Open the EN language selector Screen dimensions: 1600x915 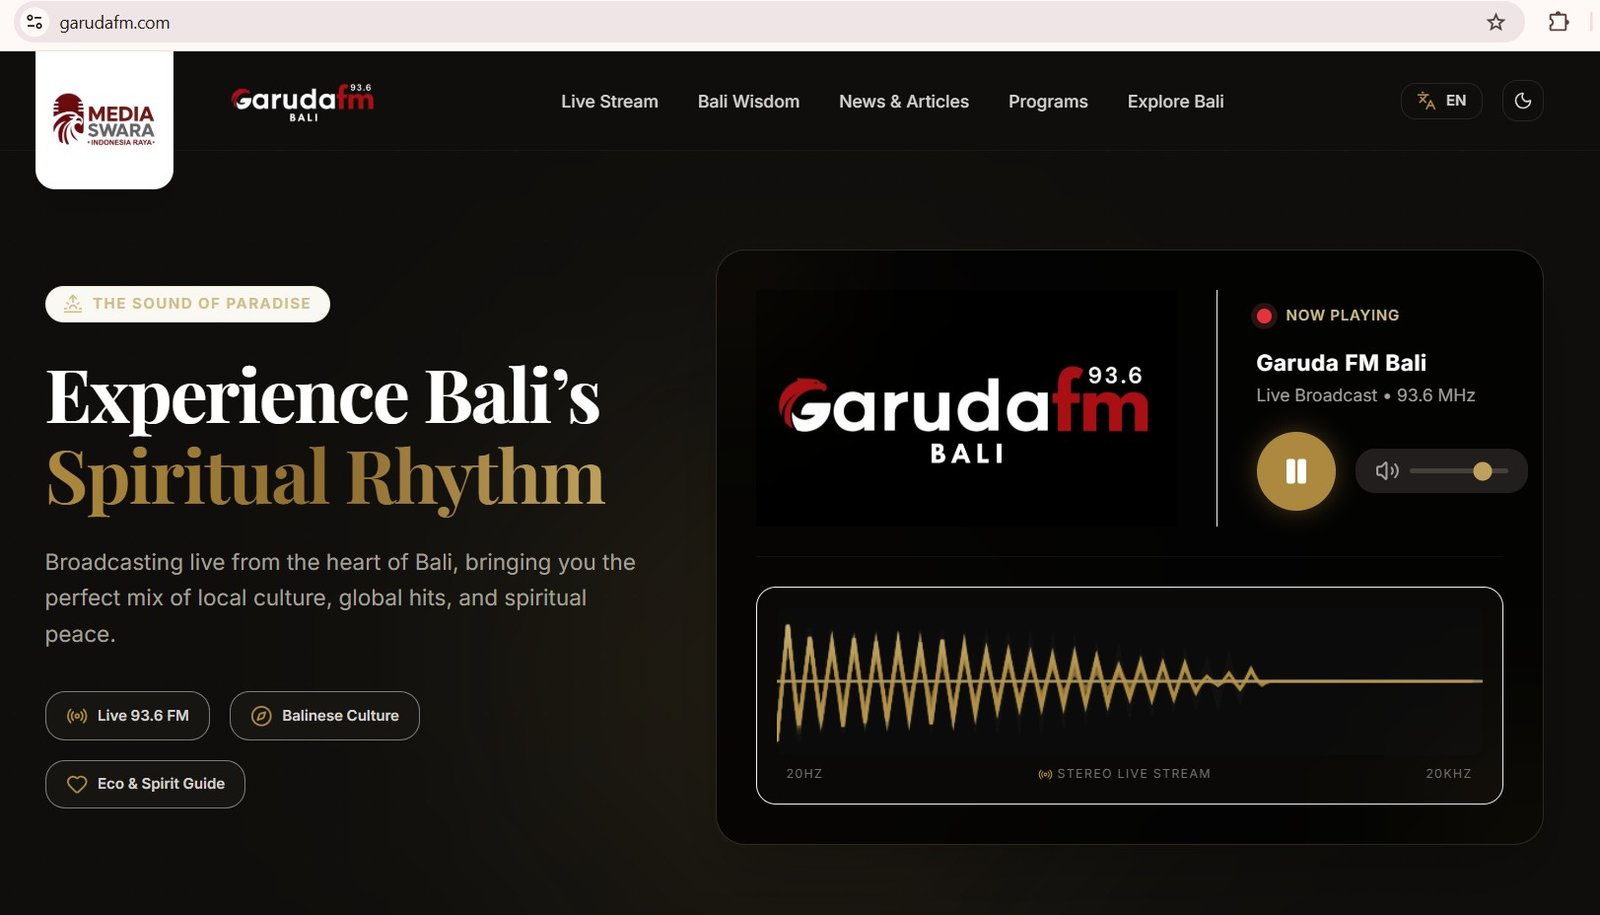pos(1441,101)
